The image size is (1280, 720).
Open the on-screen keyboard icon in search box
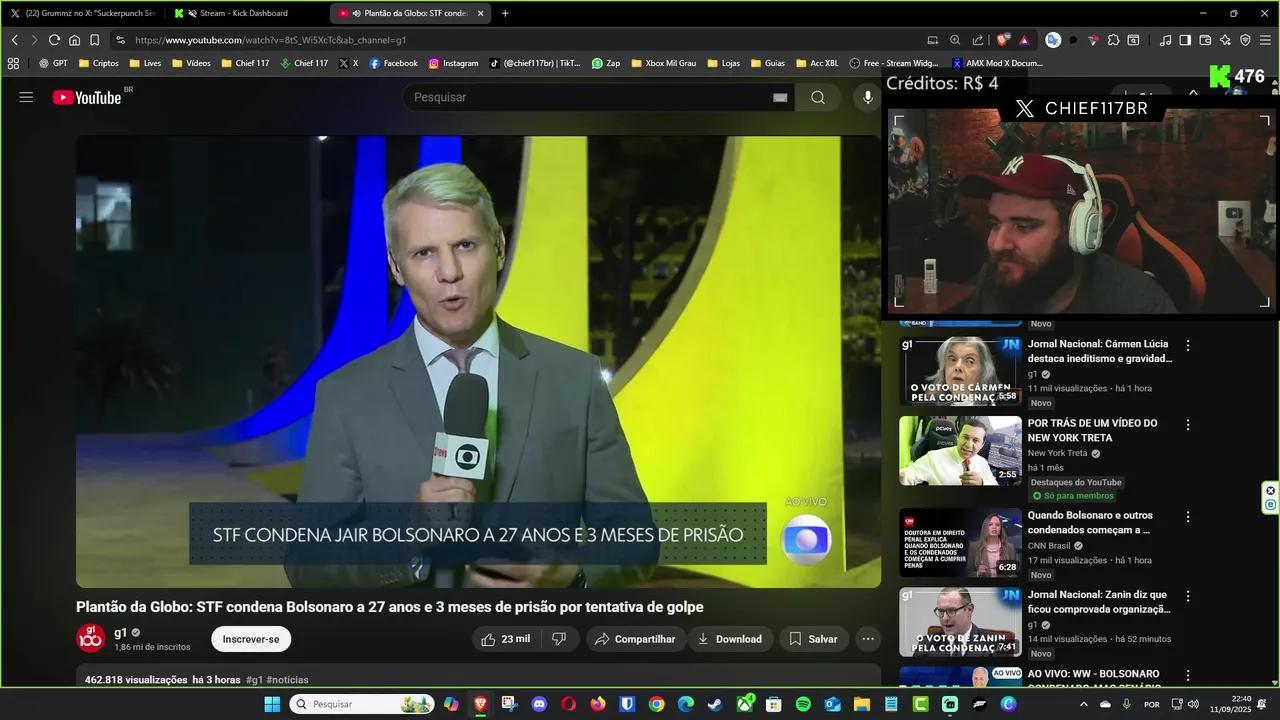coord(780,97)
